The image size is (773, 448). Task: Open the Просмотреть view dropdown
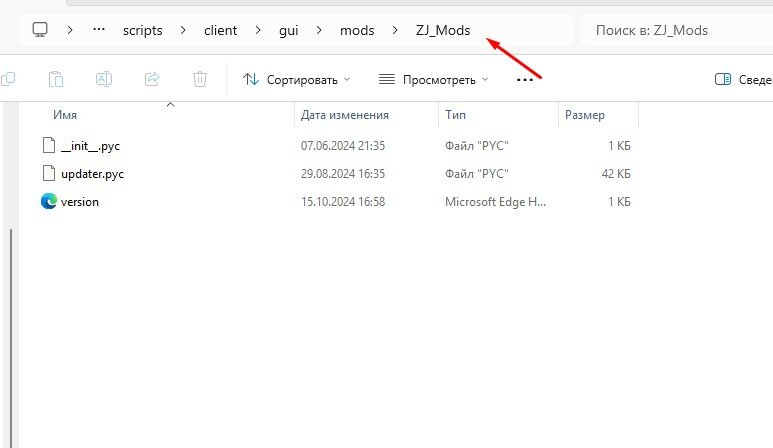433,79
